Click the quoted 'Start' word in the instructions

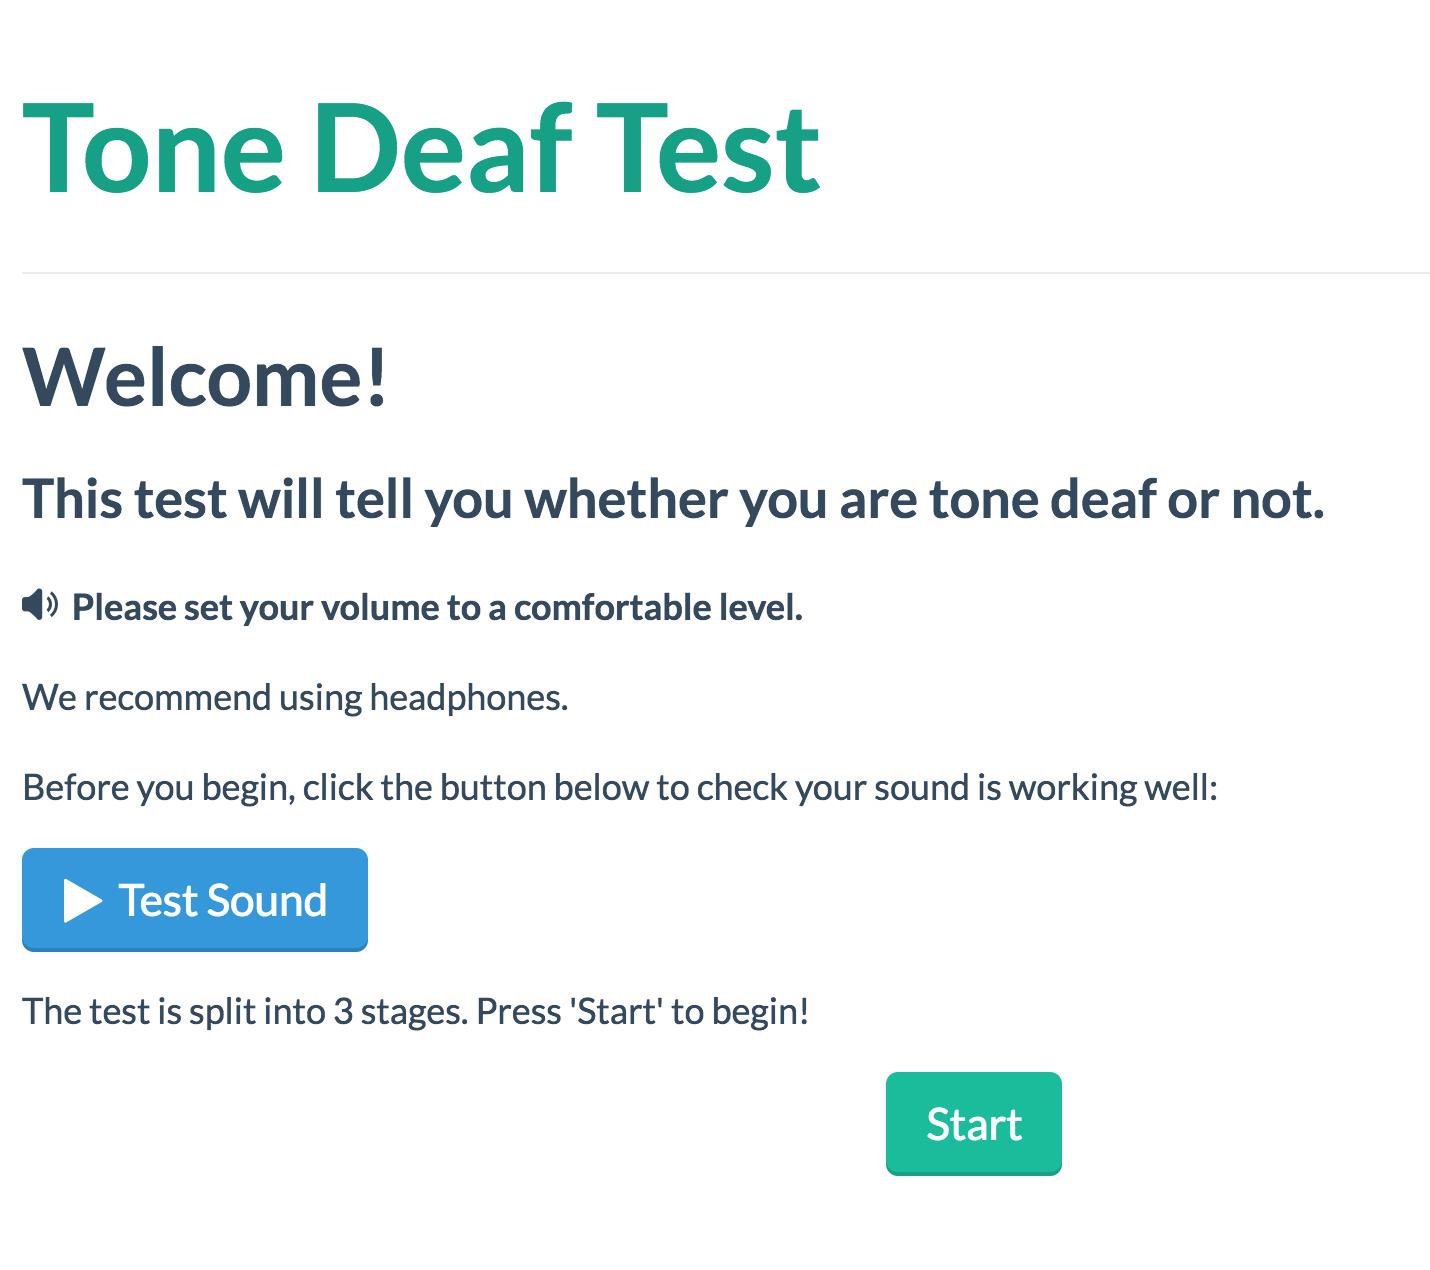(615, 1012)
